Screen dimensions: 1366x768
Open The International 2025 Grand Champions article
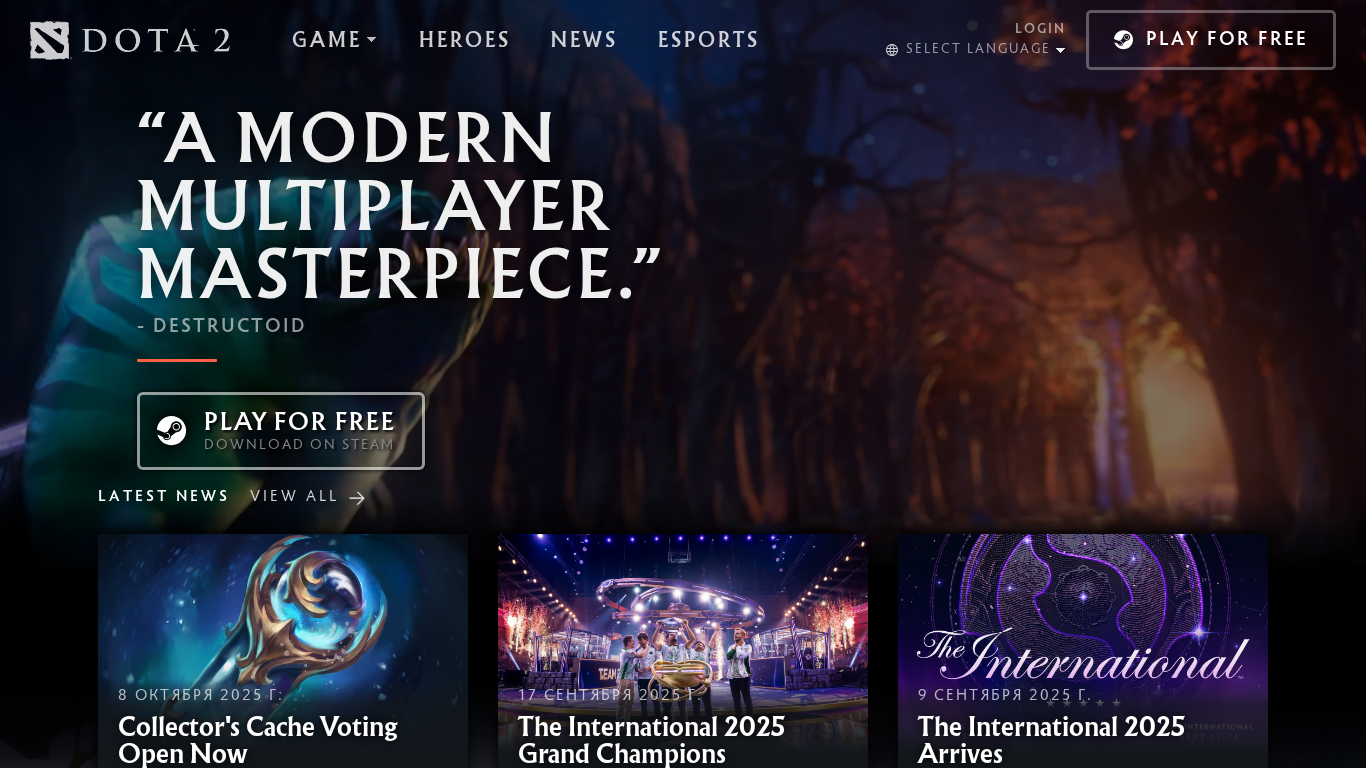(683, 651)
